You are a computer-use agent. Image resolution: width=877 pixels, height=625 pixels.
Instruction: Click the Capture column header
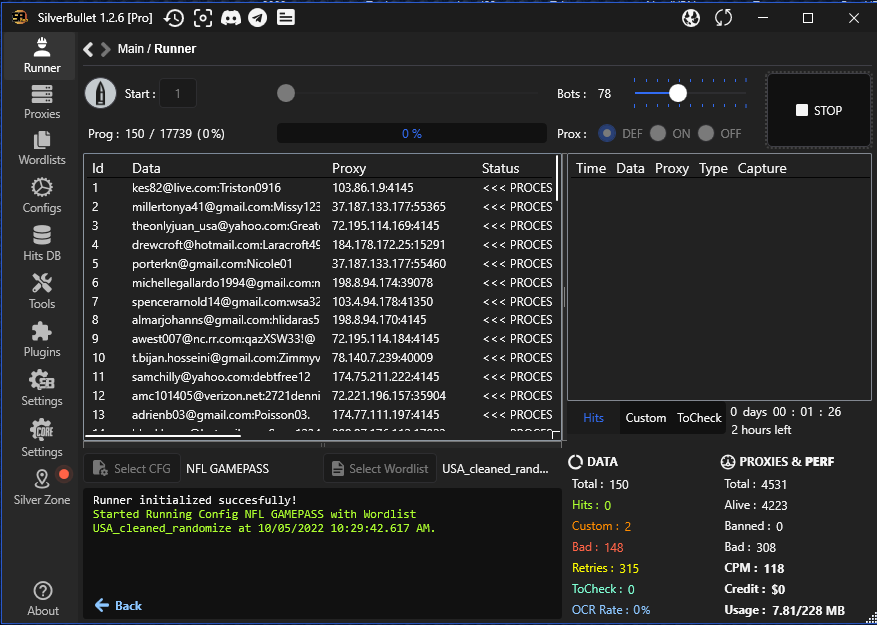tap(762, 168)
